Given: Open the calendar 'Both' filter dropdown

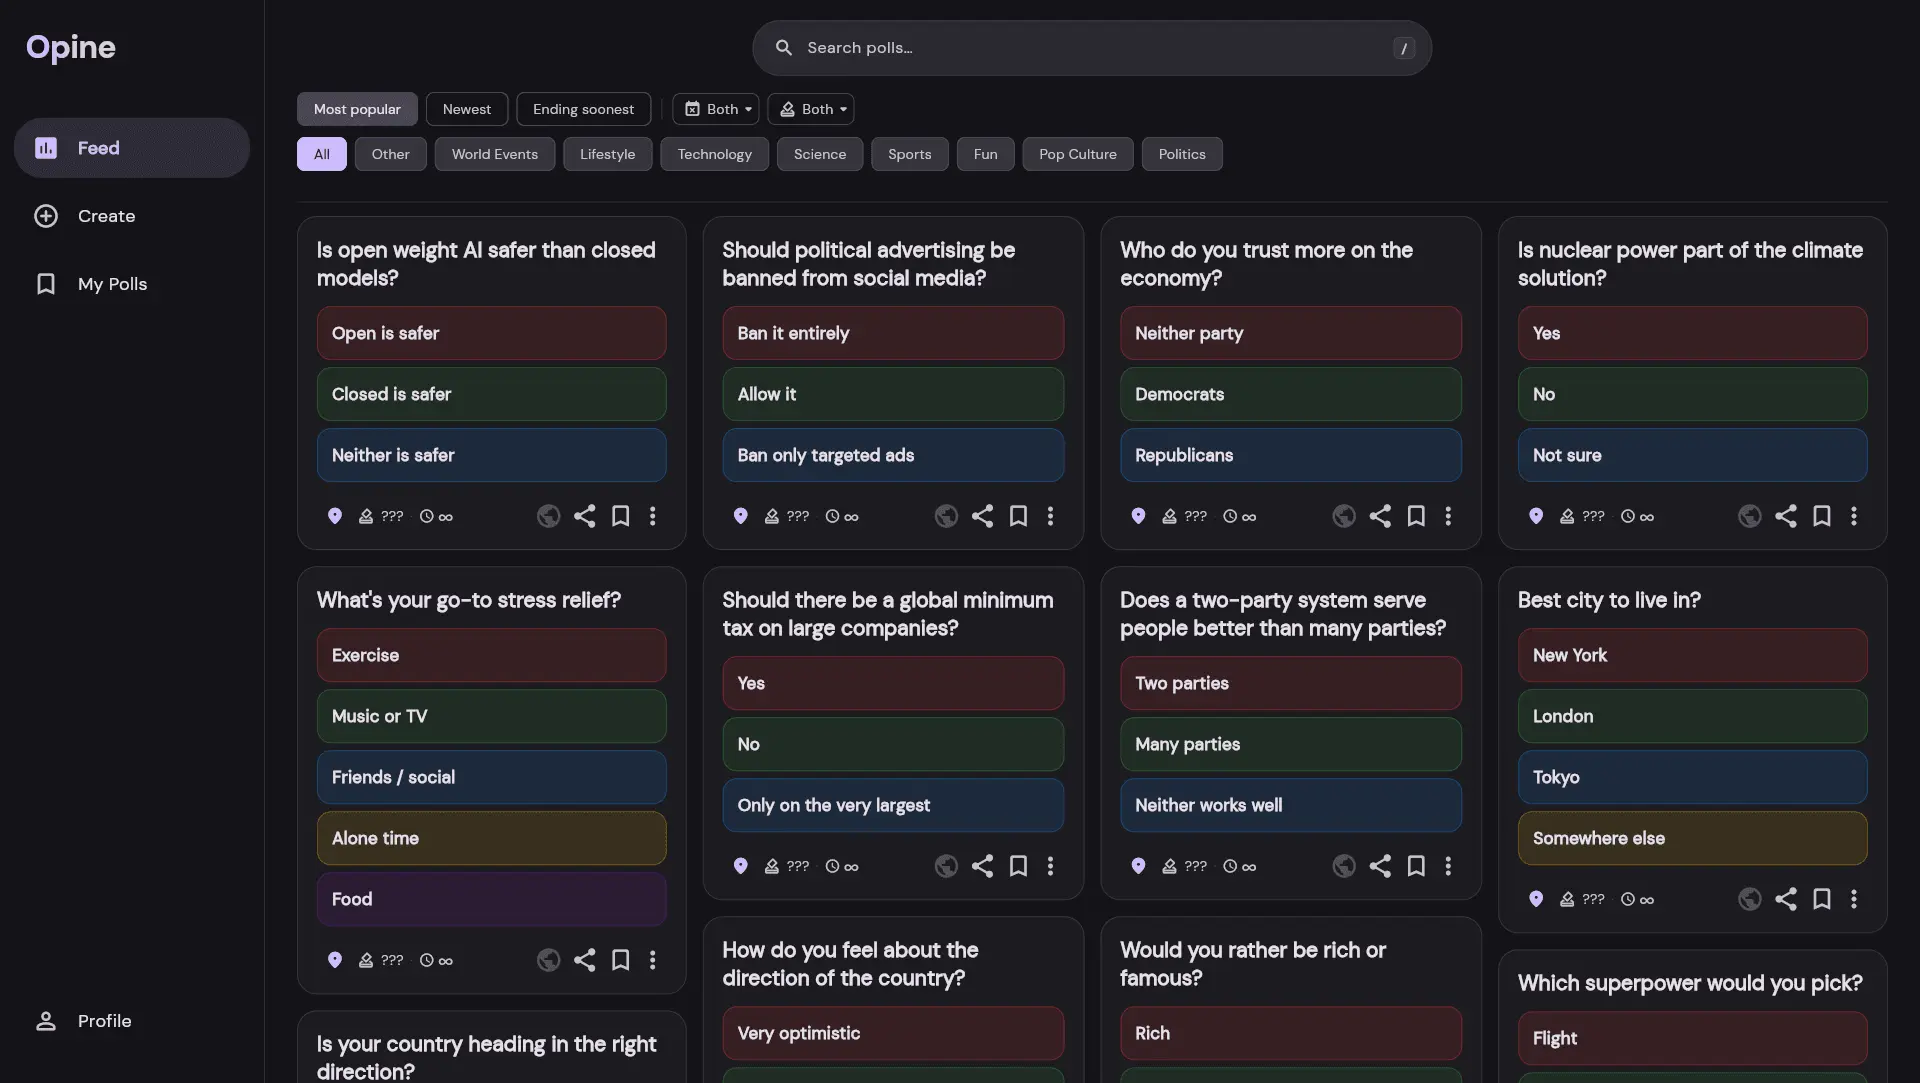Looking at the screenshot, I should (x=716, y=109).
